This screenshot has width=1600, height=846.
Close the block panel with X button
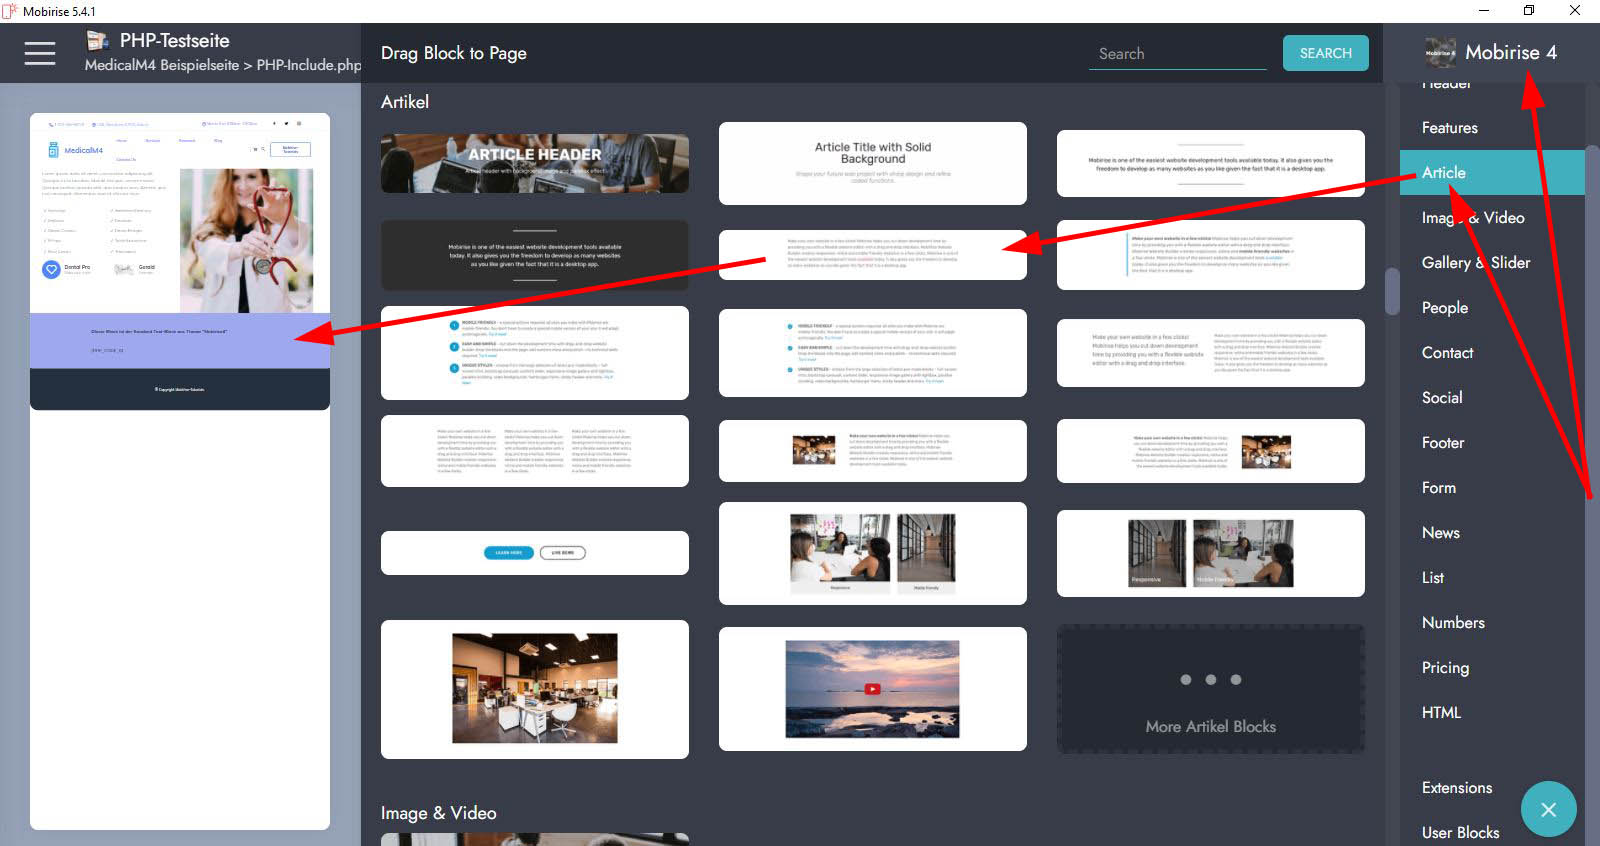coord(1548,809)
